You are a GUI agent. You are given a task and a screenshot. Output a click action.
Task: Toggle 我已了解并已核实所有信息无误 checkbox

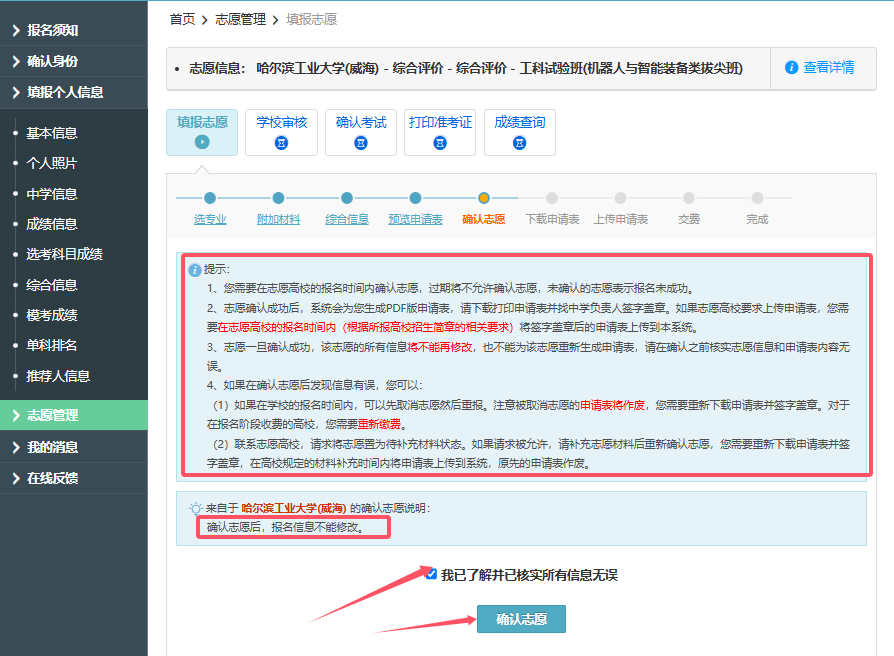431,574
